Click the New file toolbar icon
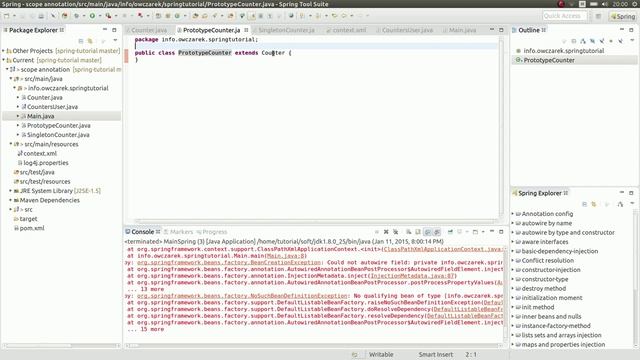The image size is (640, 360). click(7, 16)
